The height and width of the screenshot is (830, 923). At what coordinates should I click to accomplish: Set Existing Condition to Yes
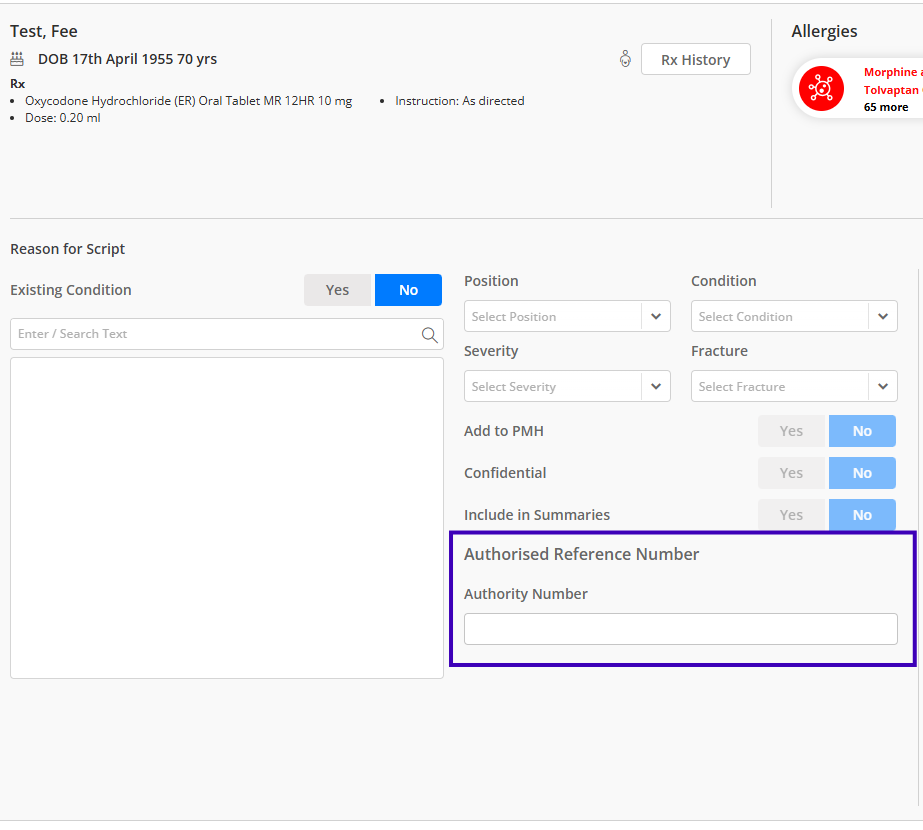pyautogui.click(x=337, y=290)
